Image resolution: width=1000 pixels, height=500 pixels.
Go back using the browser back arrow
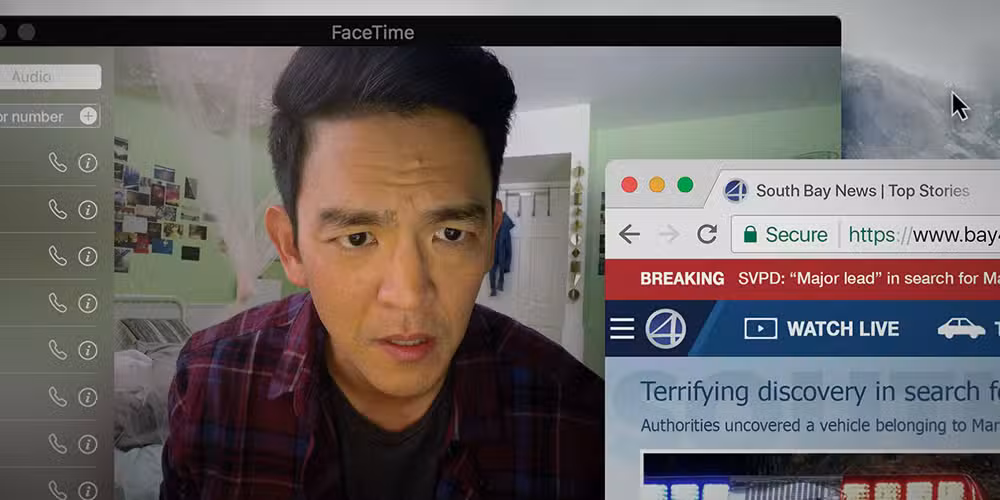tap(629, 235)
